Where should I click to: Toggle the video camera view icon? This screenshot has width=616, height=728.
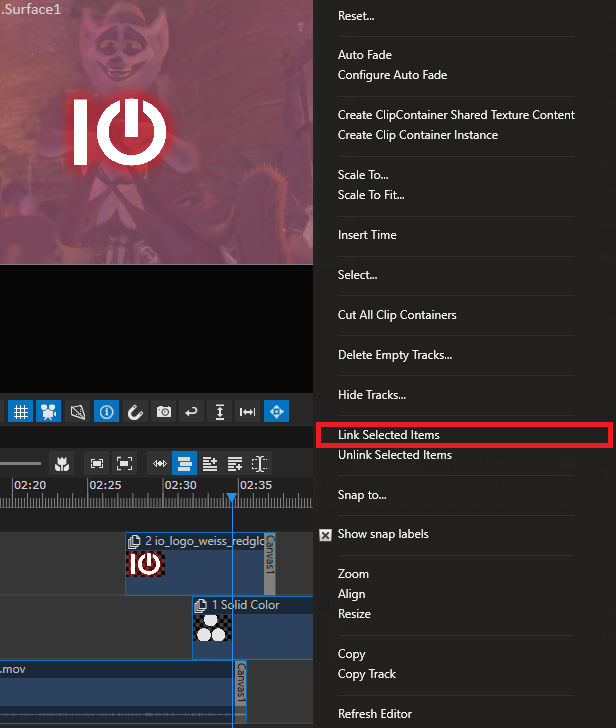(48, 411)
